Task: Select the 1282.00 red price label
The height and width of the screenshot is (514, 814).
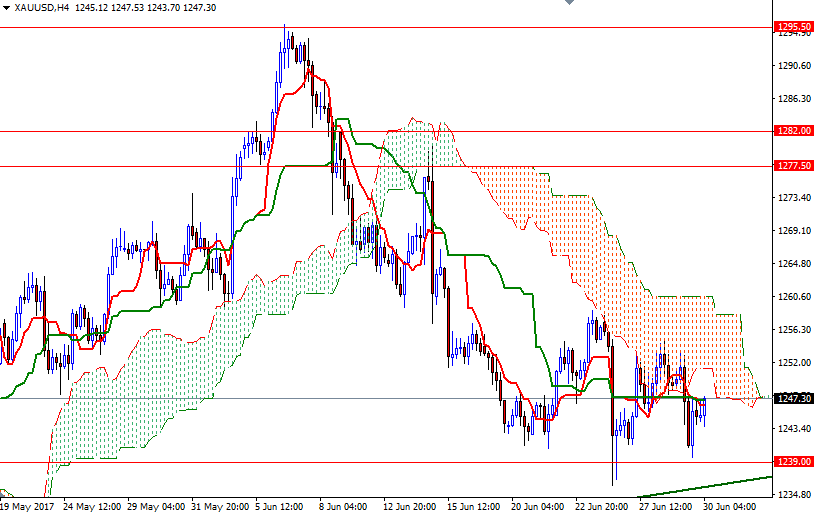Action: tap(793, 131)
